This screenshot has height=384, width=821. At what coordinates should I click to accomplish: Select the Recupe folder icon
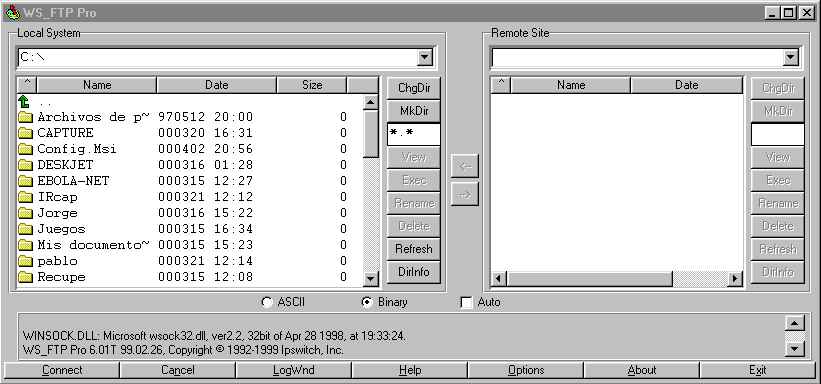pos(25,277)
